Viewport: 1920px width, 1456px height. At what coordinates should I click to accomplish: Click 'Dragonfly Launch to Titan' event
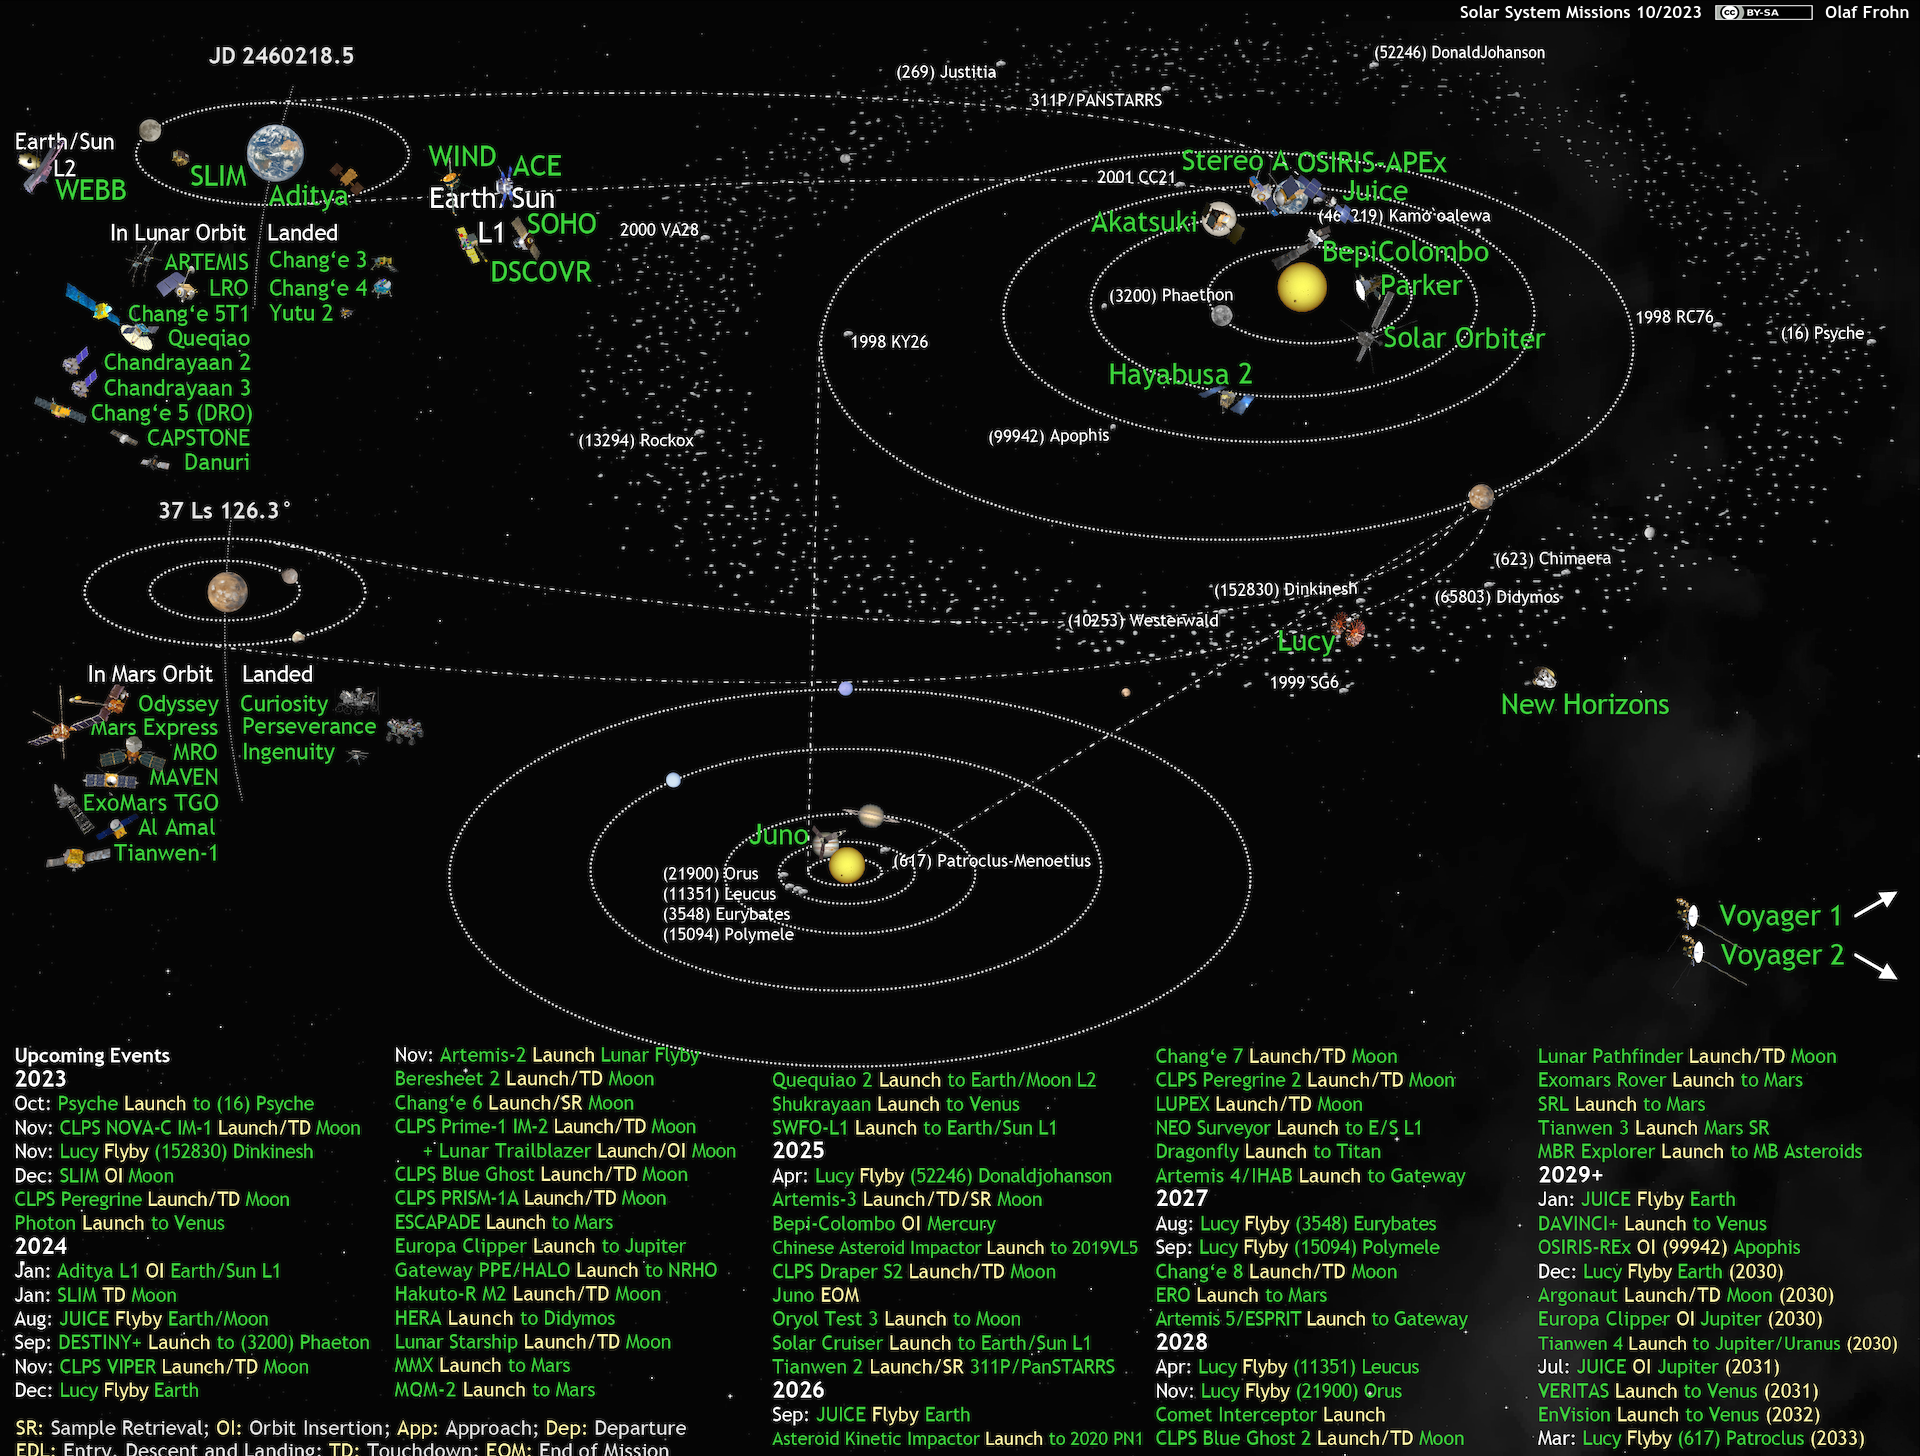[x=1268, y=1151]
